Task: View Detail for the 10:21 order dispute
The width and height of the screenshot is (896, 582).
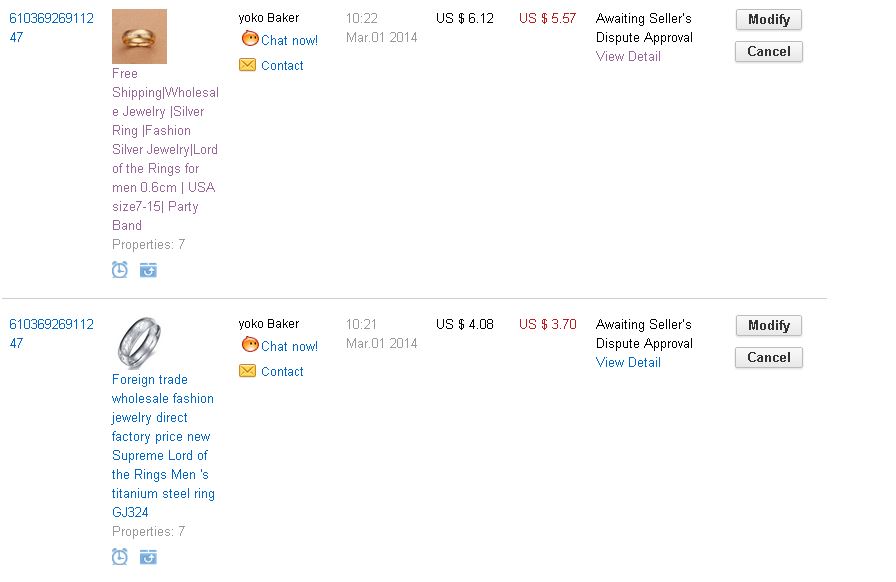Action: (628, 362)
